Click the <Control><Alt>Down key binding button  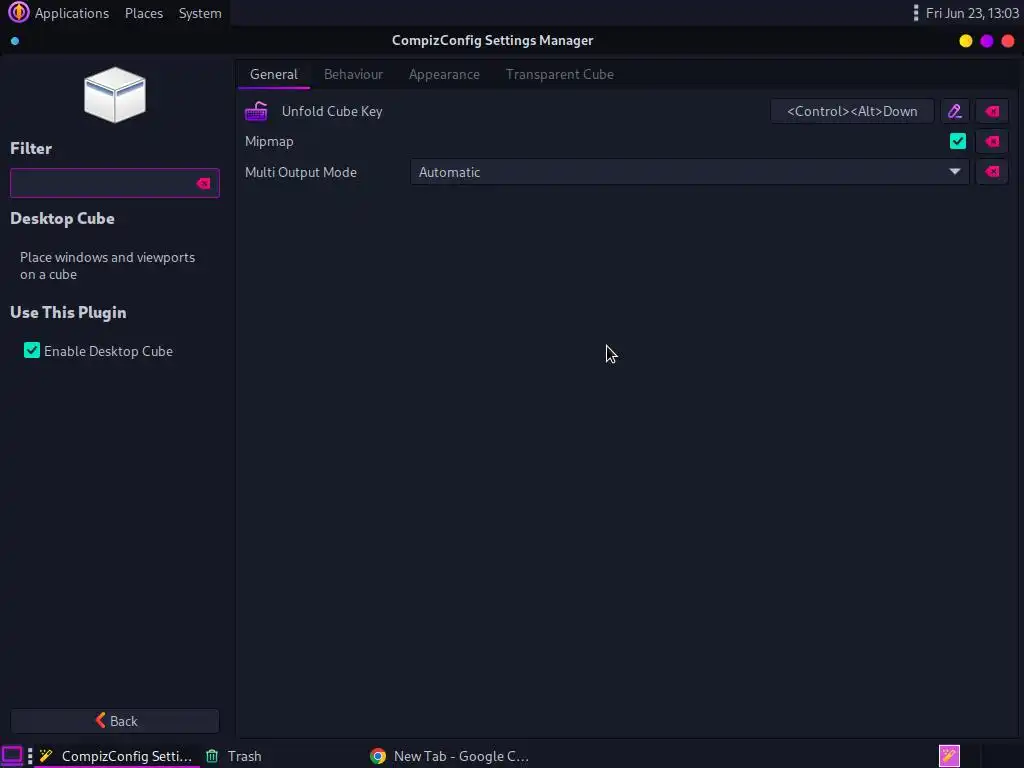coord(852,111)
